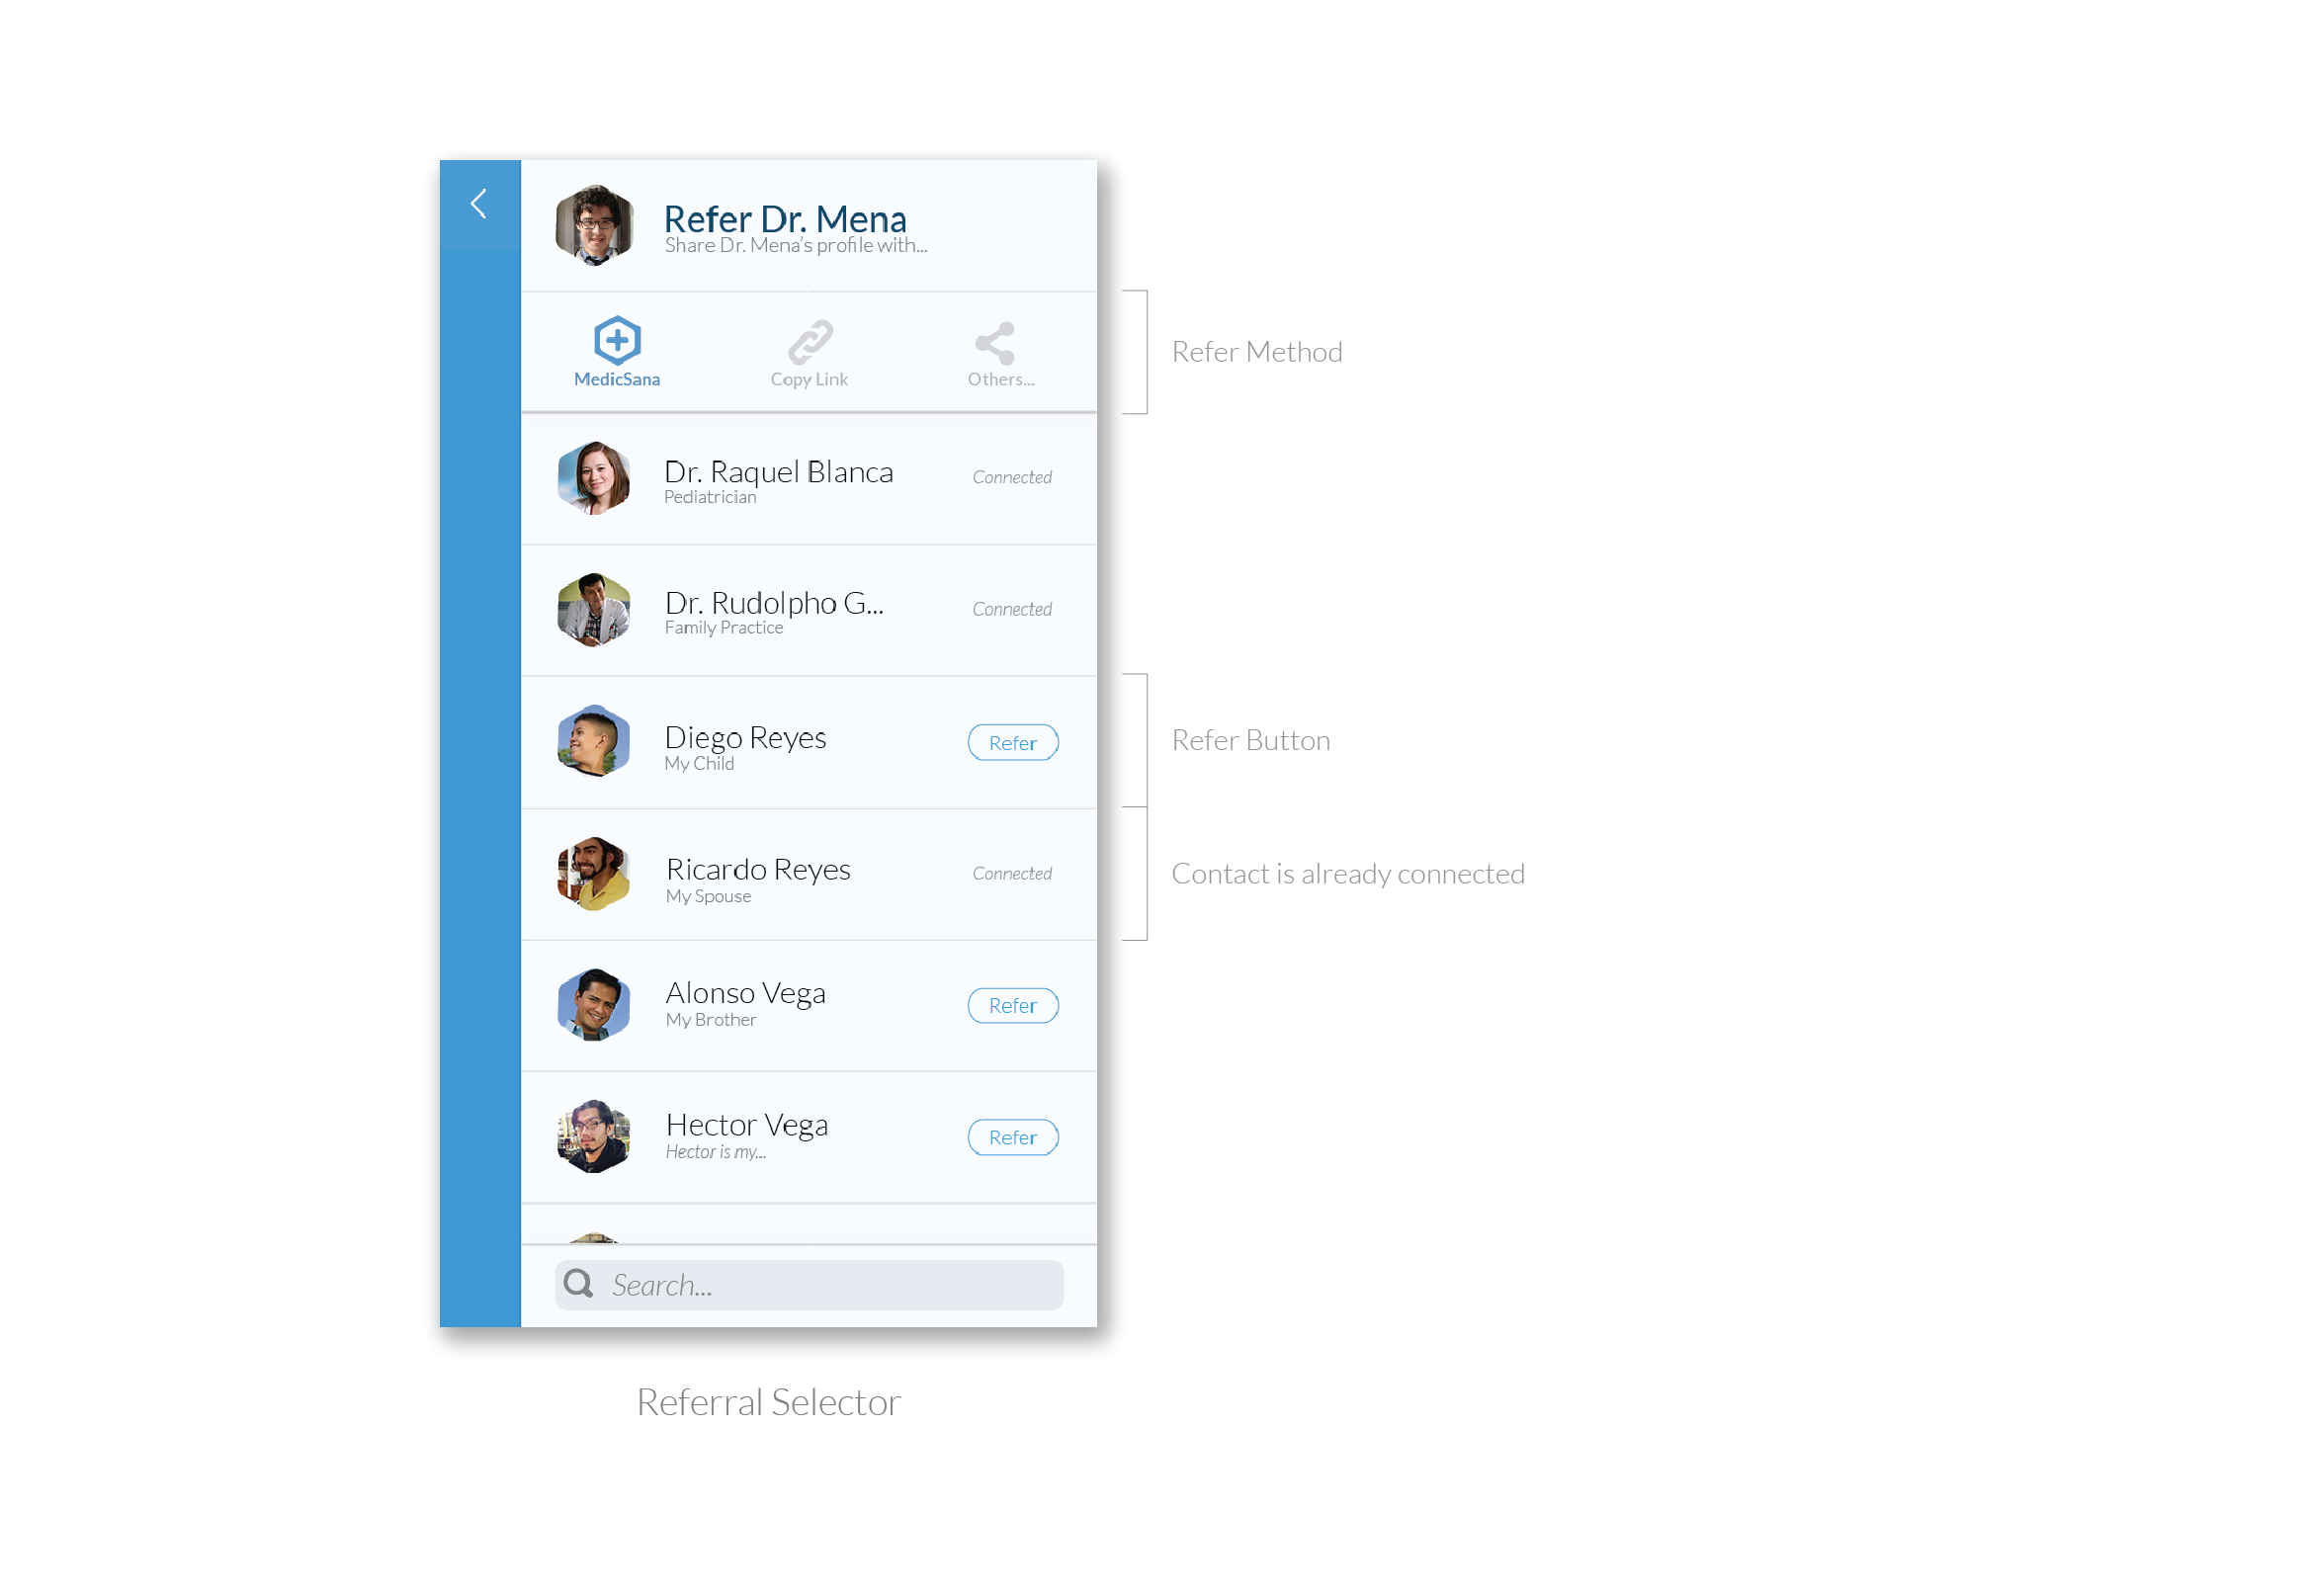Viewport: 2305px width, 1596px height.
Task: Tap Diego Reyes's profile picture
Action: coord(594,742)
